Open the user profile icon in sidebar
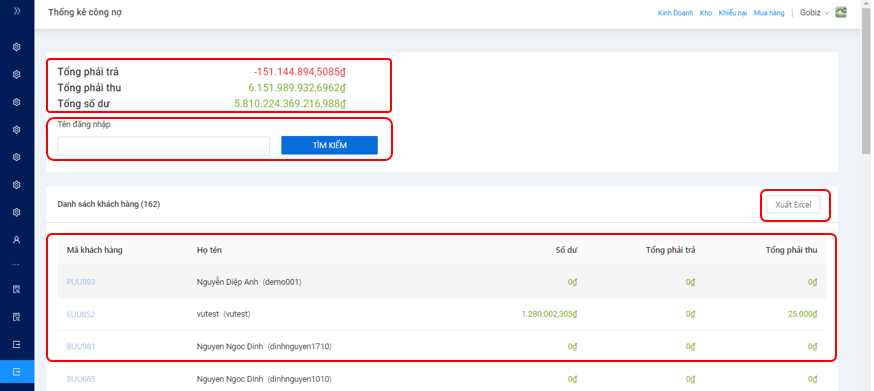This screenshot has width=874, height=391. pos(17,240)
